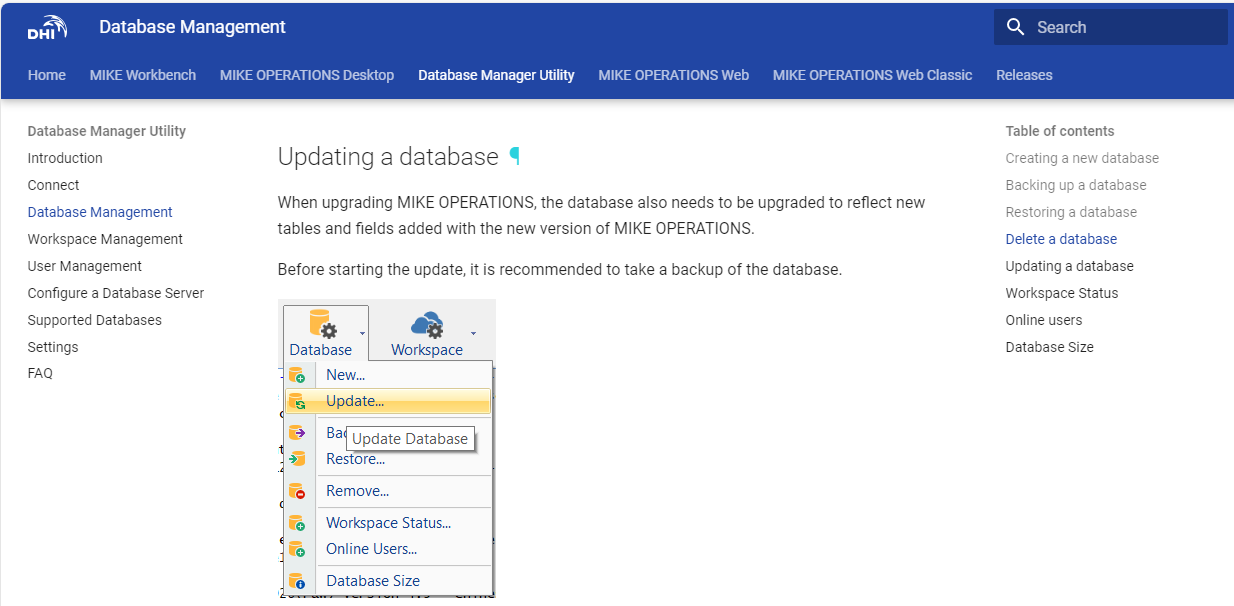This screenshot has width=1234, height=606.
Task: Click the icon beside Restore... entry
Action: point(297,459)
